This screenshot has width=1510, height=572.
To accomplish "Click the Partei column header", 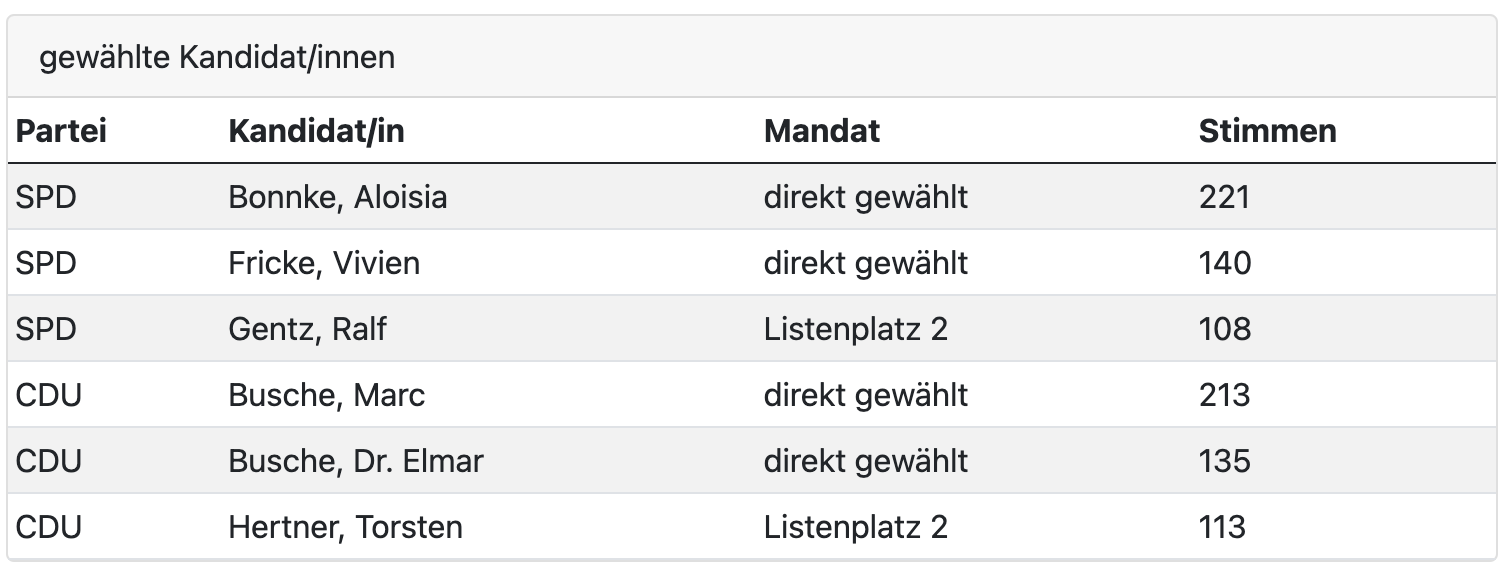I will coord(61,131).
